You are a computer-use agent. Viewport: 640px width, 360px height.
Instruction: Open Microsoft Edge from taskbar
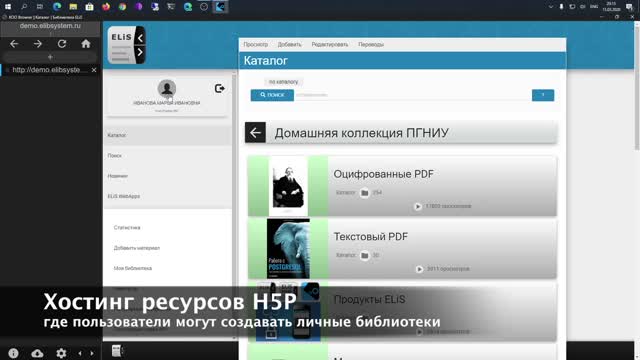(57, 7)
